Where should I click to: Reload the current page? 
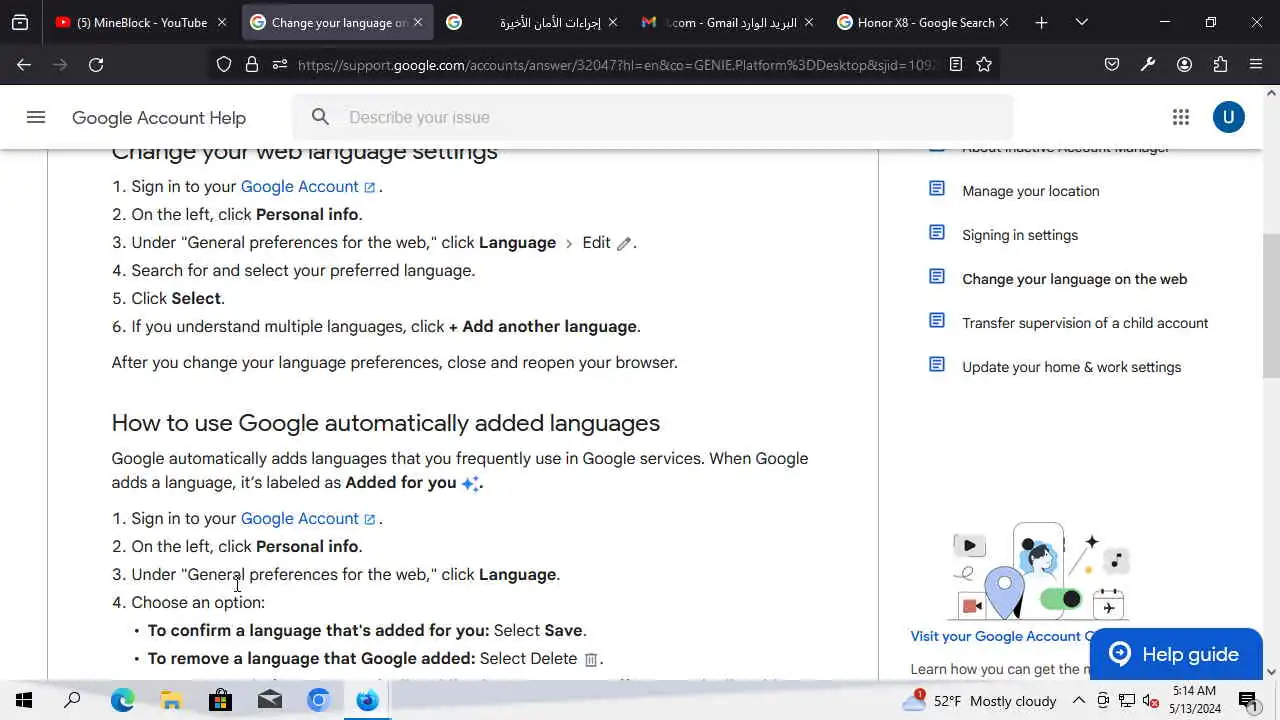click(x=96, y=64)
